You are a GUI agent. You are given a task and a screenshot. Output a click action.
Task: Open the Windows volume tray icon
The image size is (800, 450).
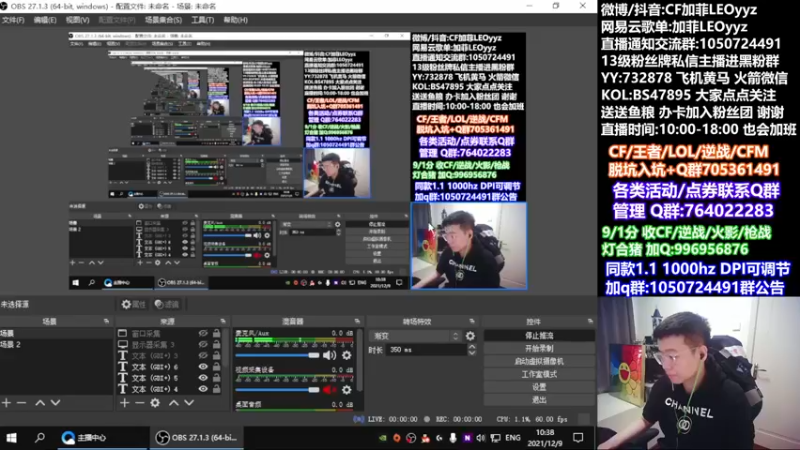point(481,438)
